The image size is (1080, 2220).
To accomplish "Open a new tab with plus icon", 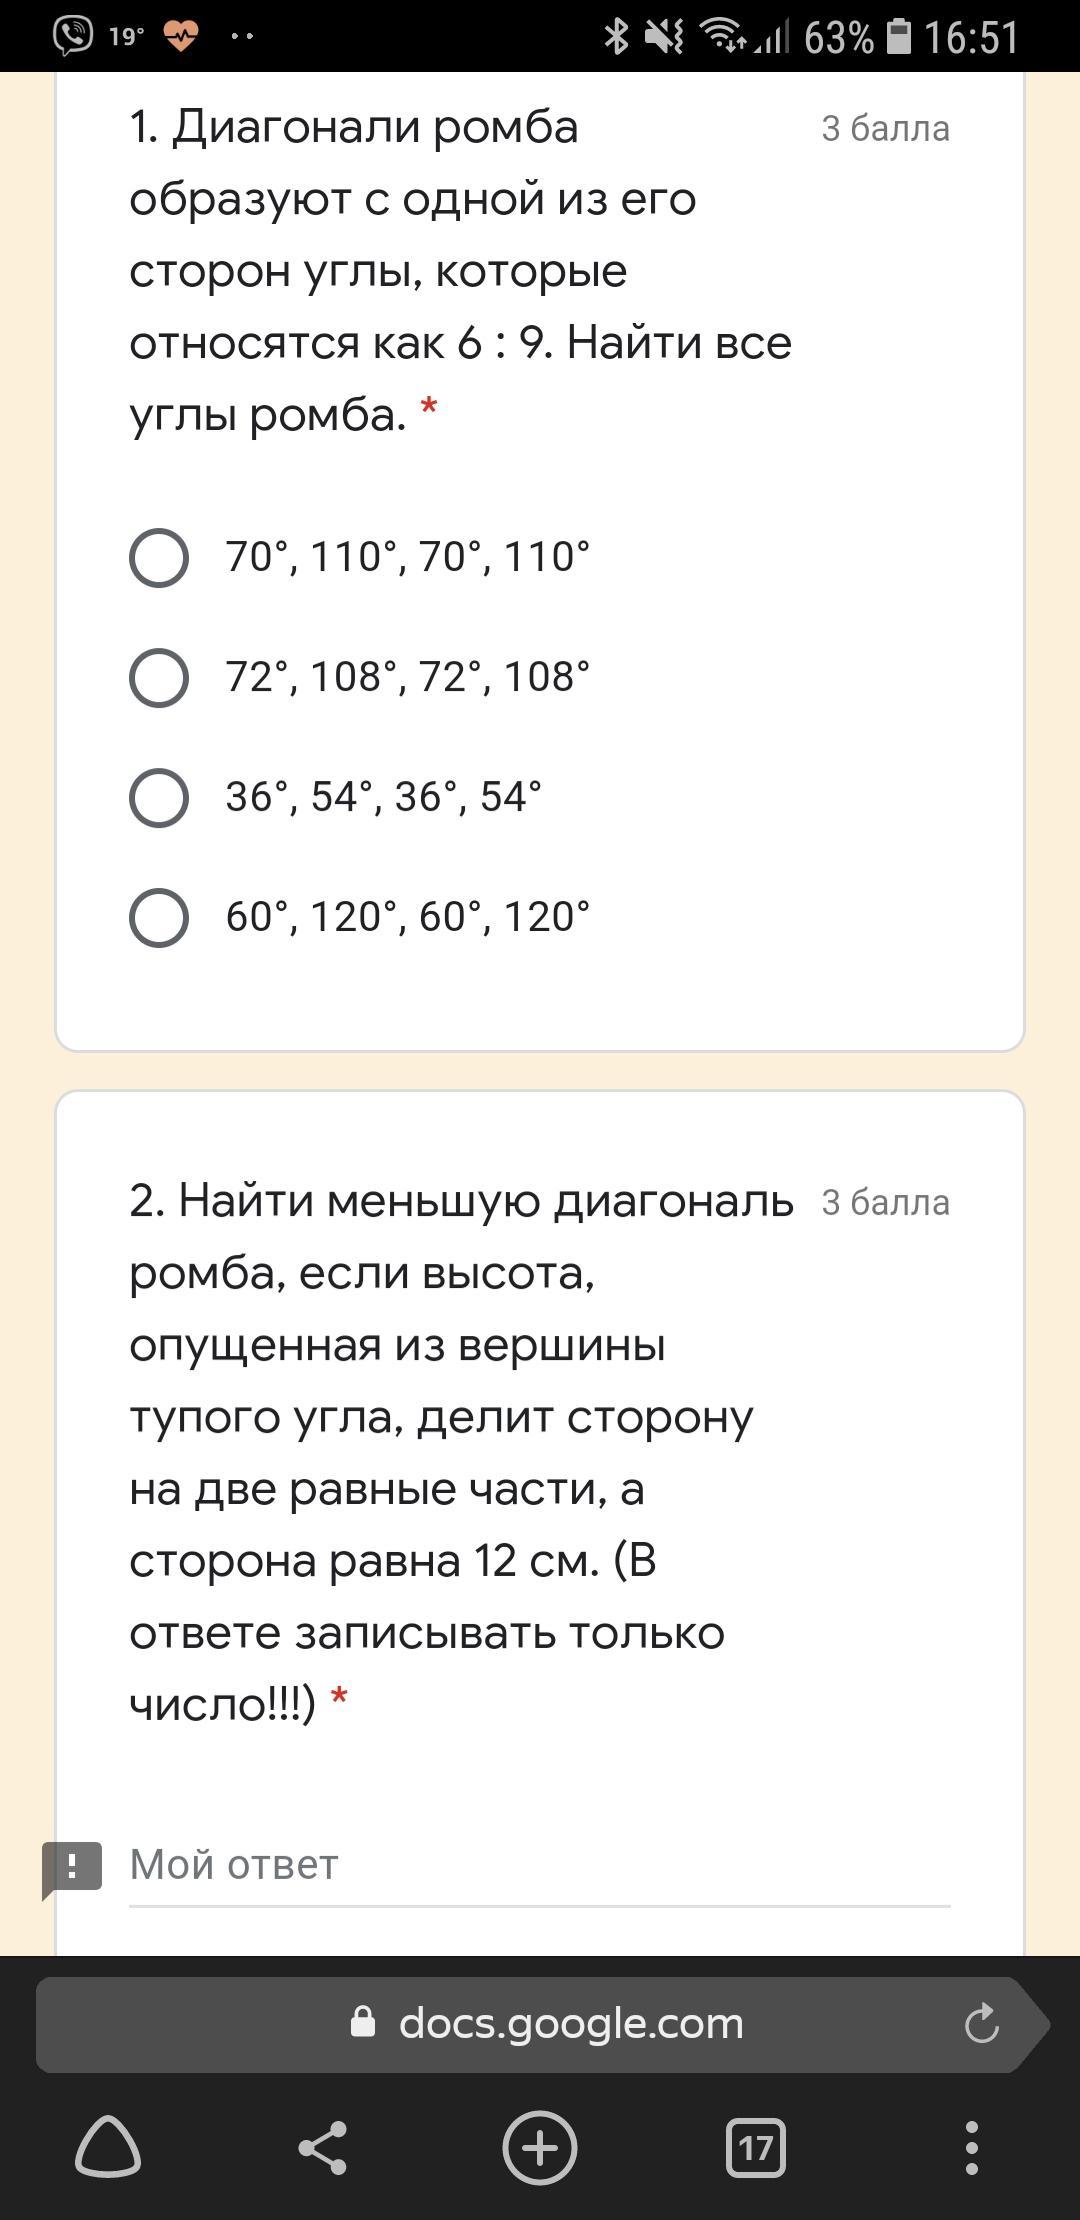I will click(540, 2147).
